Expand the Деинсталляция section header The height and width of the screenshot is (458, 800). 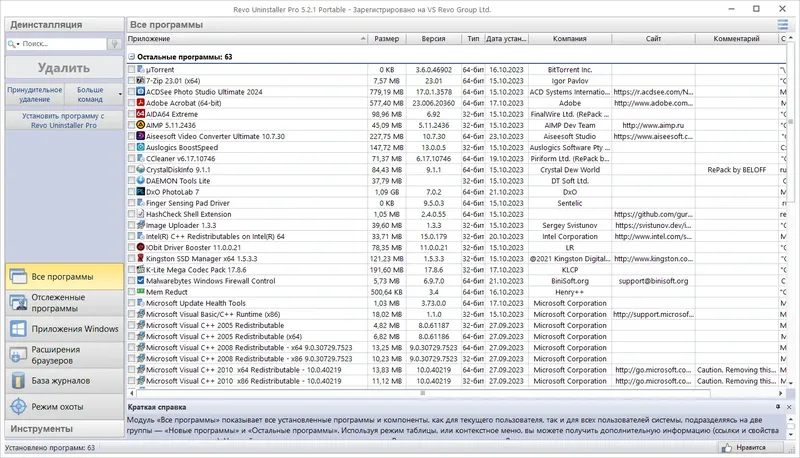[64, 24]
